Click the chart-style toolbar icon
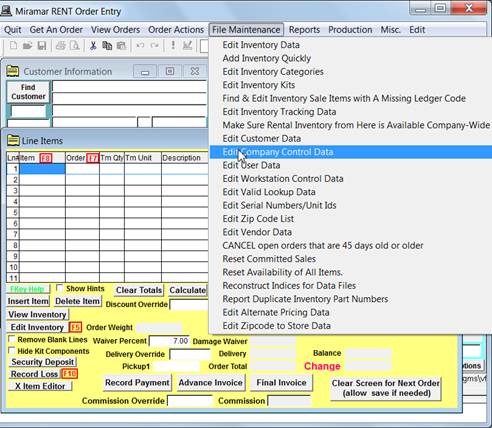 click(187, 45)
